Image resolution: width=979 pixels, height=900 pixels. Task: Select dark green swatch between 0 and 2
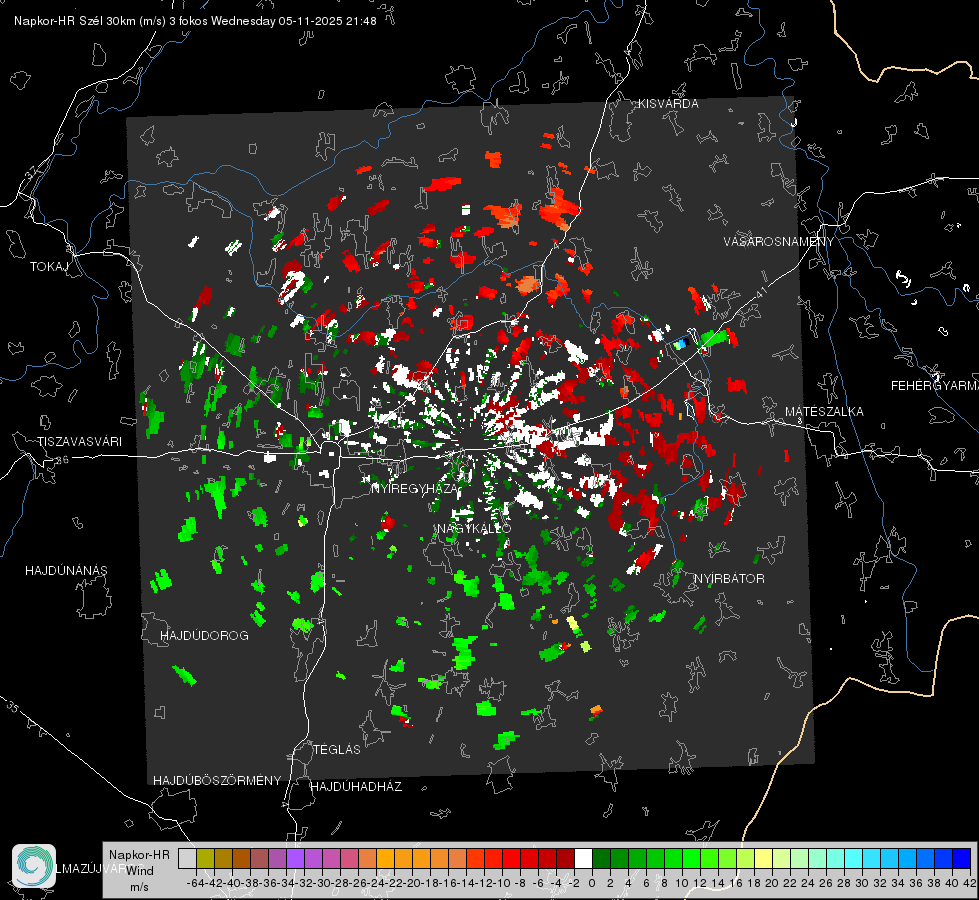pyautogui.click(x=601, y=858)
